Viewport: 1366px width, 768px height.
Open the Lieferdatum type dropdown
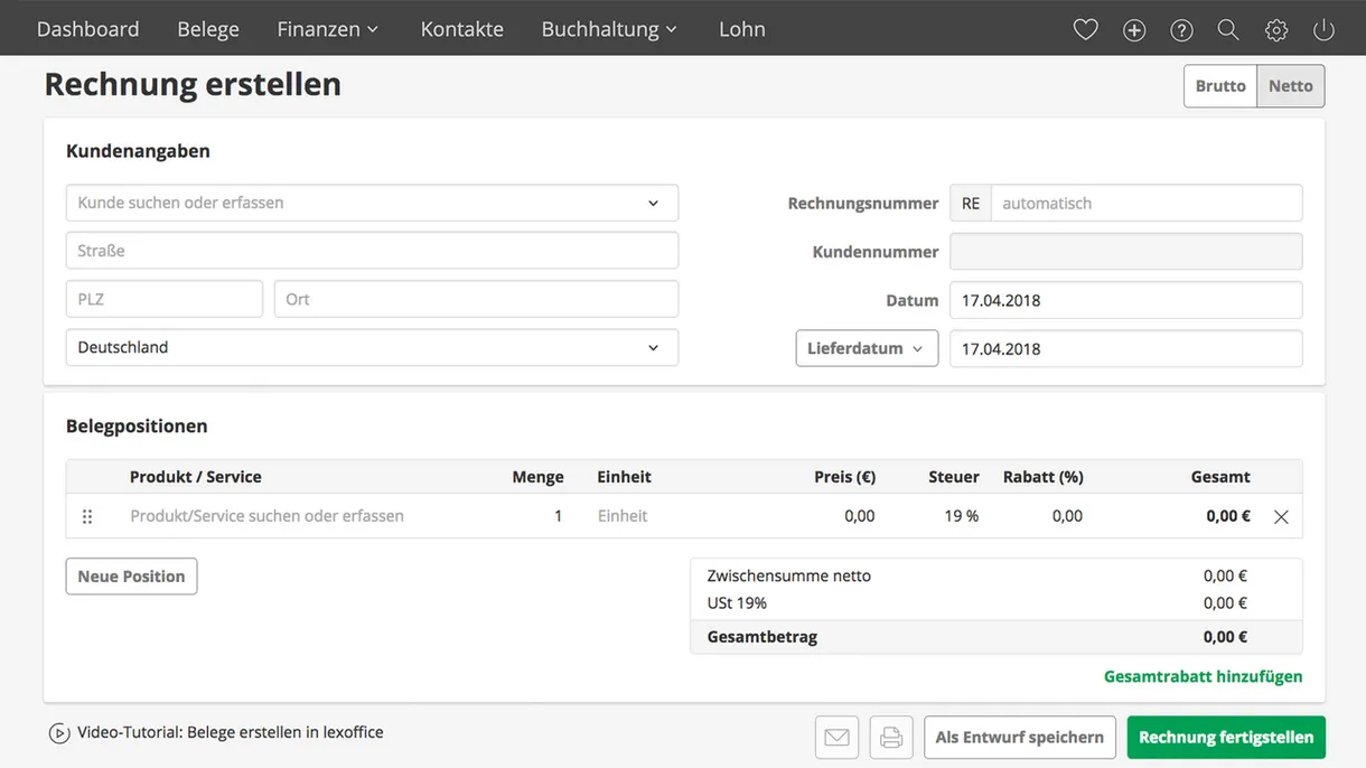866,349
